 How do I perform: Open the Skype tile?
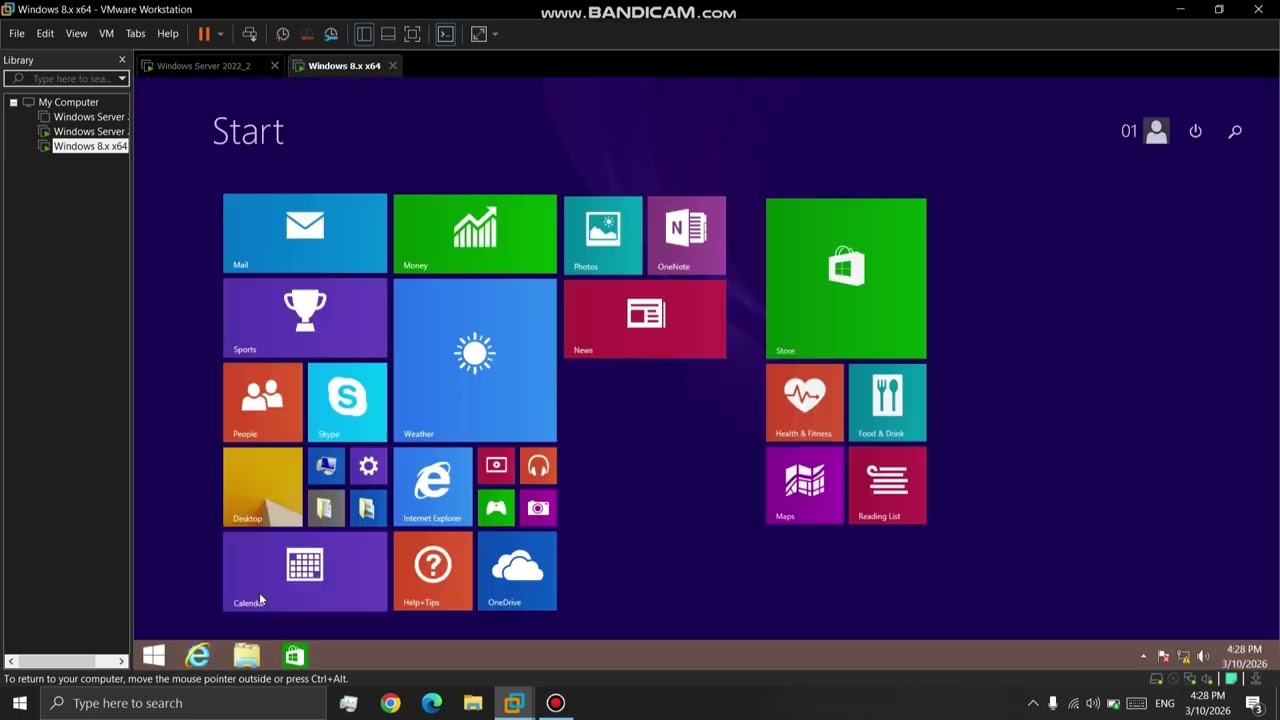[x=347, y=402]
